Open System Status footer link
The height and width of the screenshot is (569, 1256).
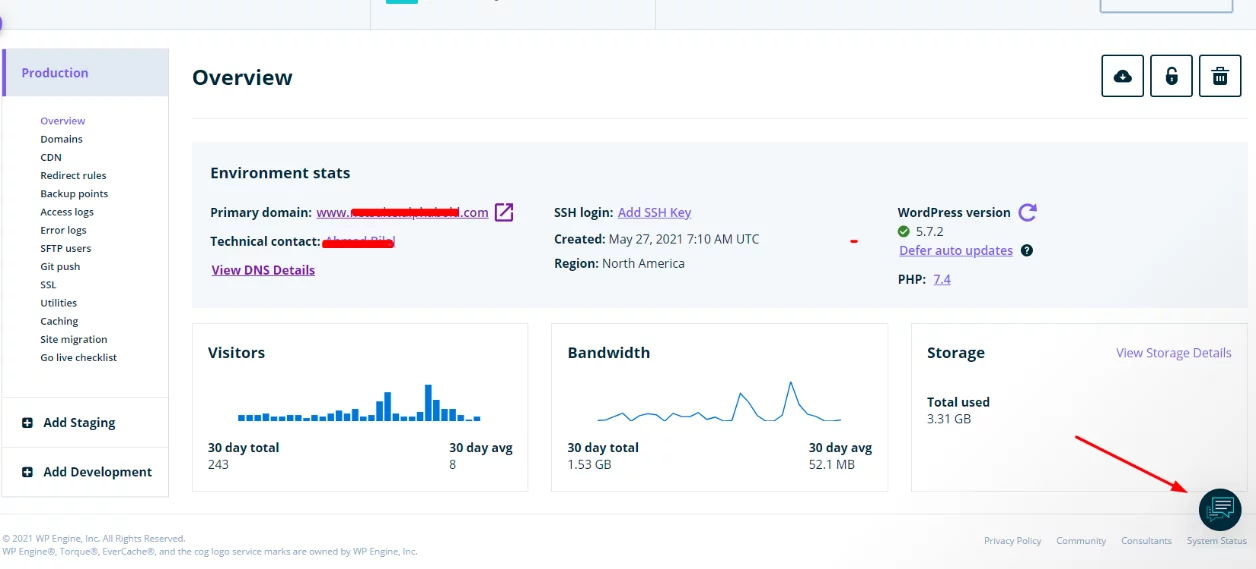1217,541
